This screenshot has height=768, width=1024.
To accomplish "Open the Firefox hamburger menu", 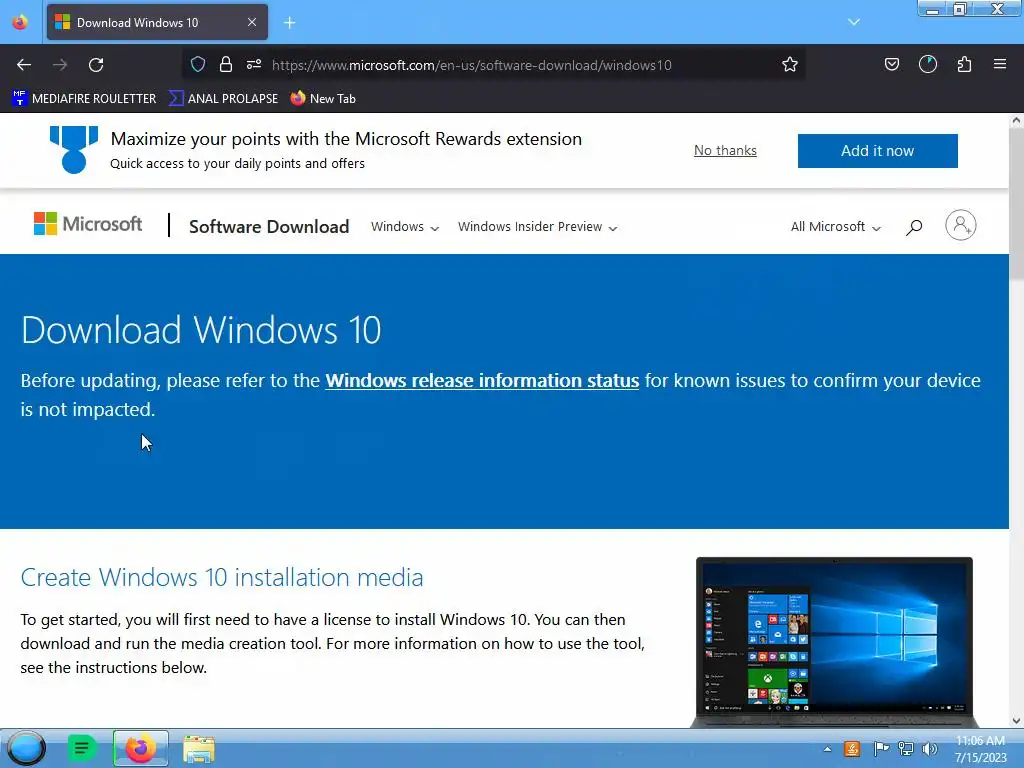I will click(1000, 64).
